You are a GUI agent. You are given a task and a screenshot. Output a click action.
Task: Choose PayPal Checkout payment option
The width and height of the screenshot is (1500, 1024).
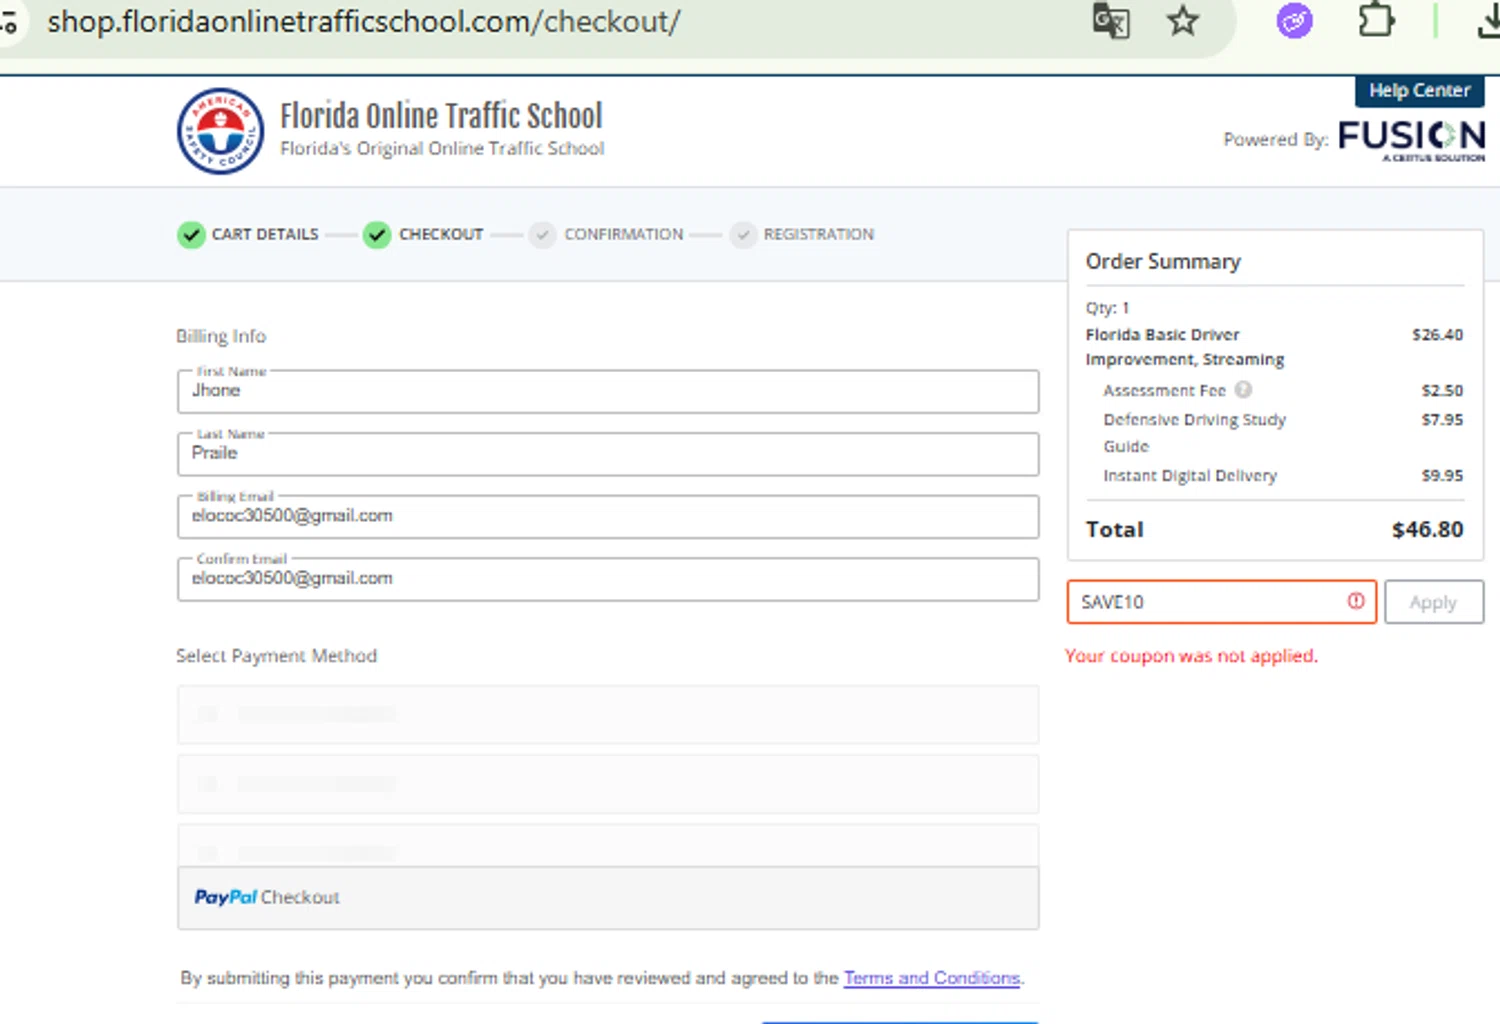(608, 897)
